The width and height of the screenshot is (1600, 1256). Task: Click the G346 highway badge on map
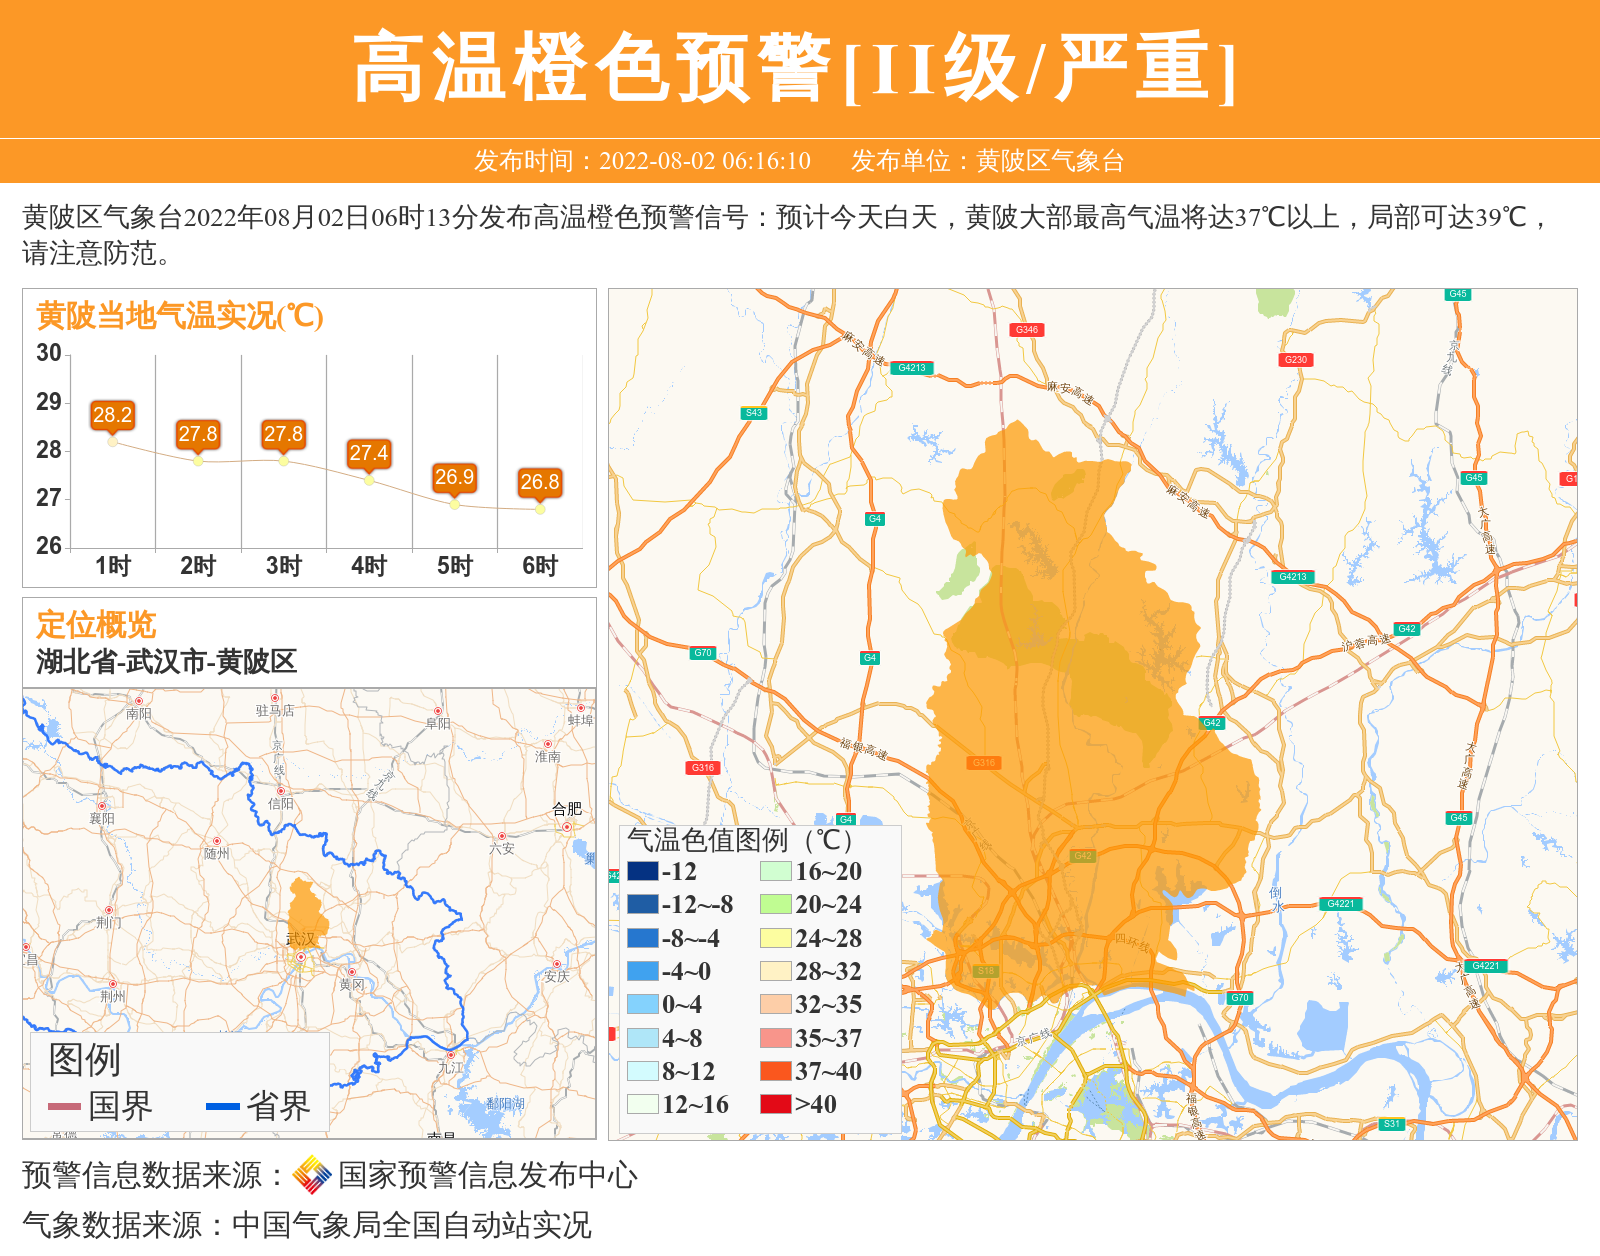click(x=1026, y=330)
